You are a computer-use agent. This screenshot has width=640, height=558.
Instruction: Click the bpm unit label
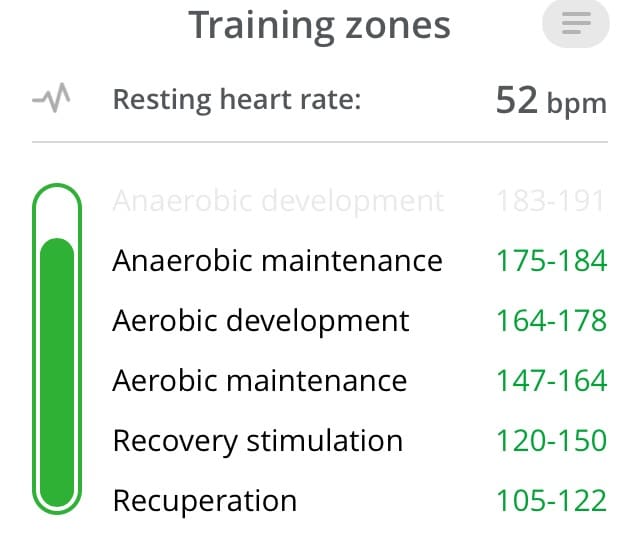pos(577,103)
